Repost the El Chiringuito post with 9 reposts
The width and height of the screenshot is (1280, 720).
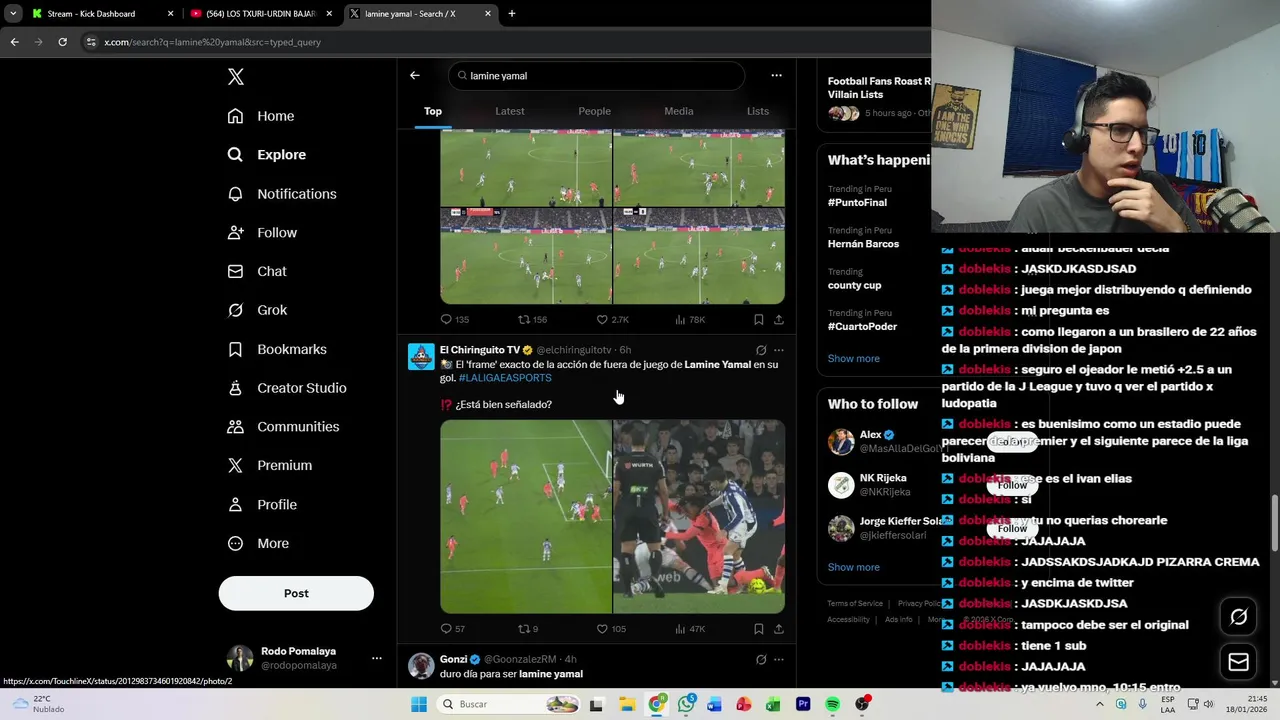point(528,629)
